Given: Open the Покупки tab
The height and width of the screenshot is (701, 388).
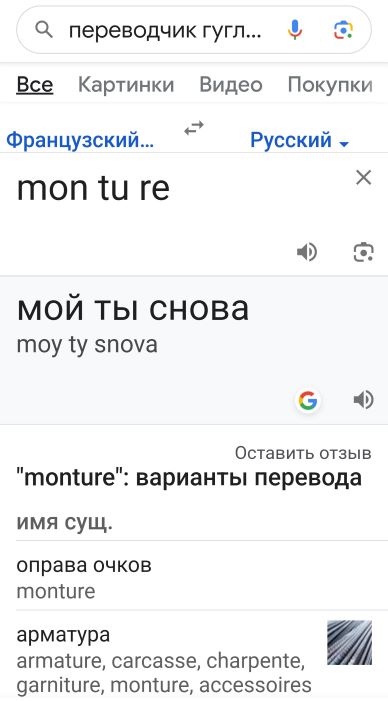Looking at the screenshot, I should pyautogui.click(x=330, y=84).
